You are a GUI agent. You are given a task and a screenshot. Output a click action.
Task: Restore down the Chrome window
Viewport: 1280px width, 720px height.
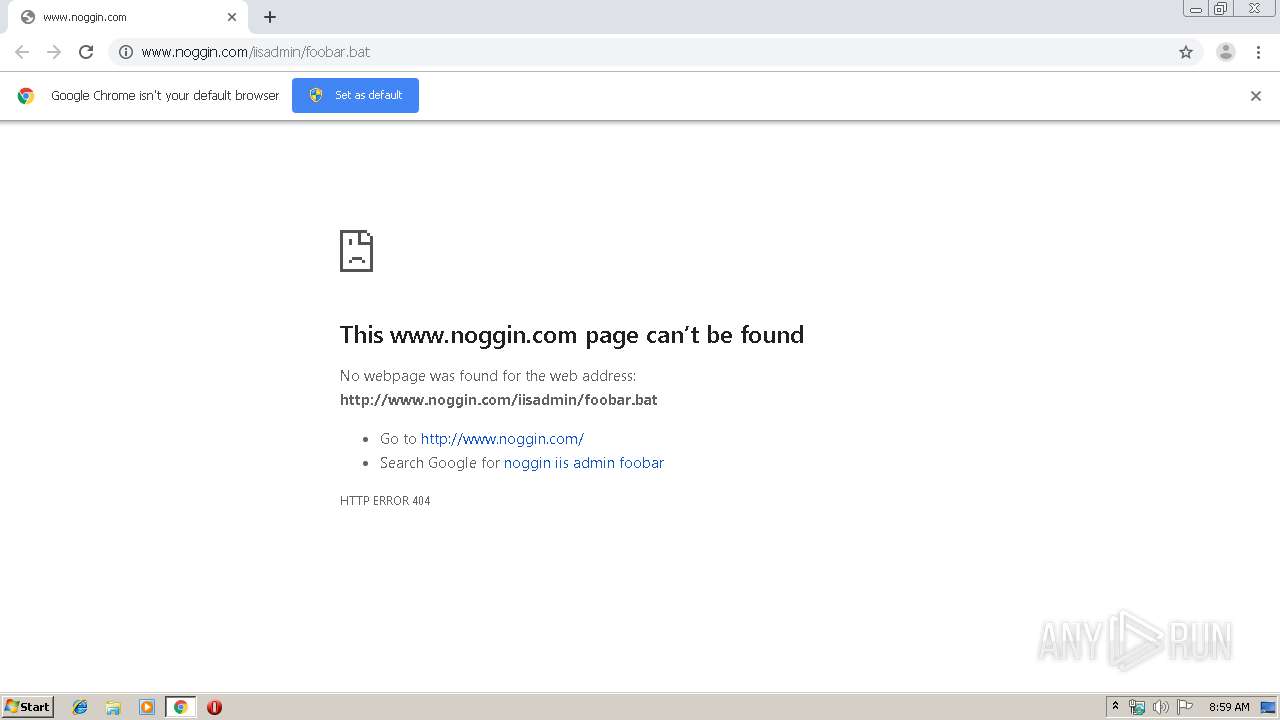coord(1221,9)
